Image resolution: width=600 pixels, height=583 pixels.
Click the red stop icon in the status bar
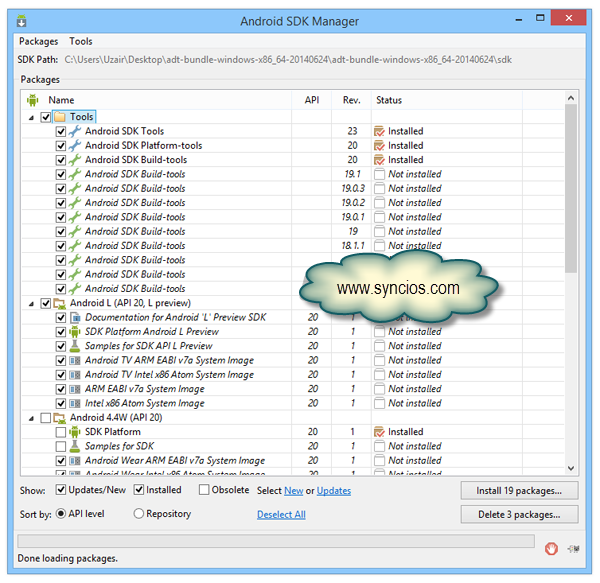551,549
